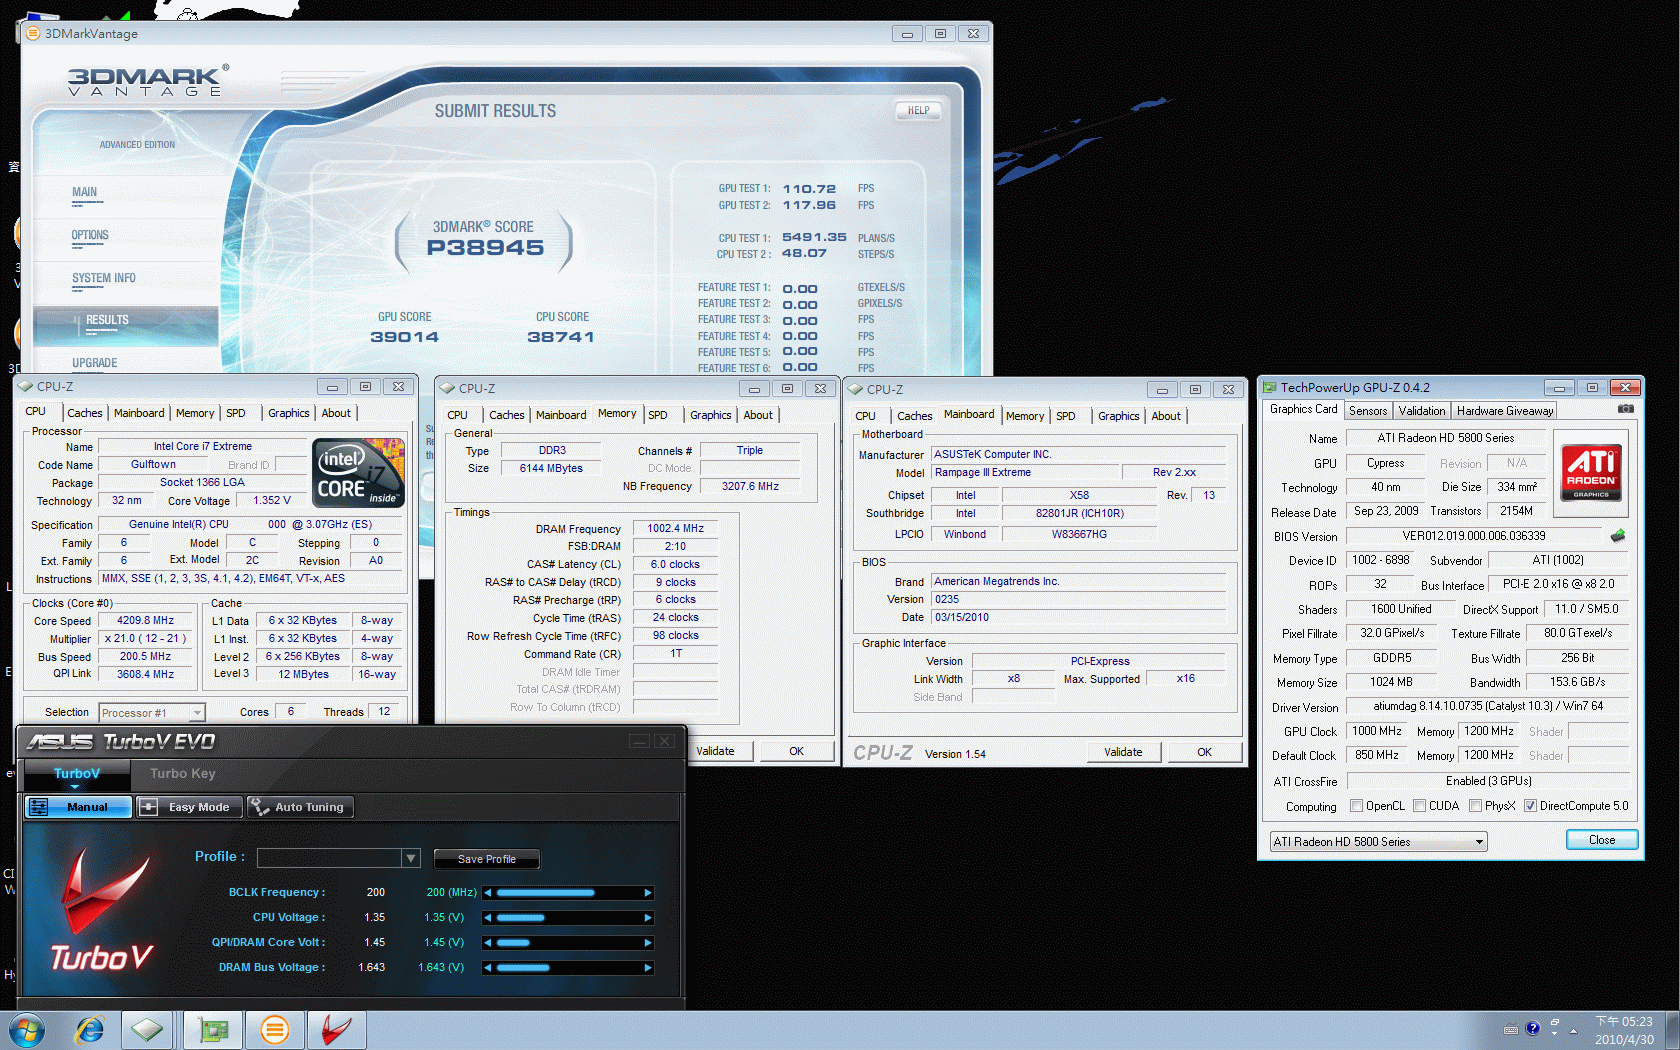Open OPTIONS in 3DMark Vantage sidebar
Viewport: 1680px width, 1050px height.
[90, 236]
